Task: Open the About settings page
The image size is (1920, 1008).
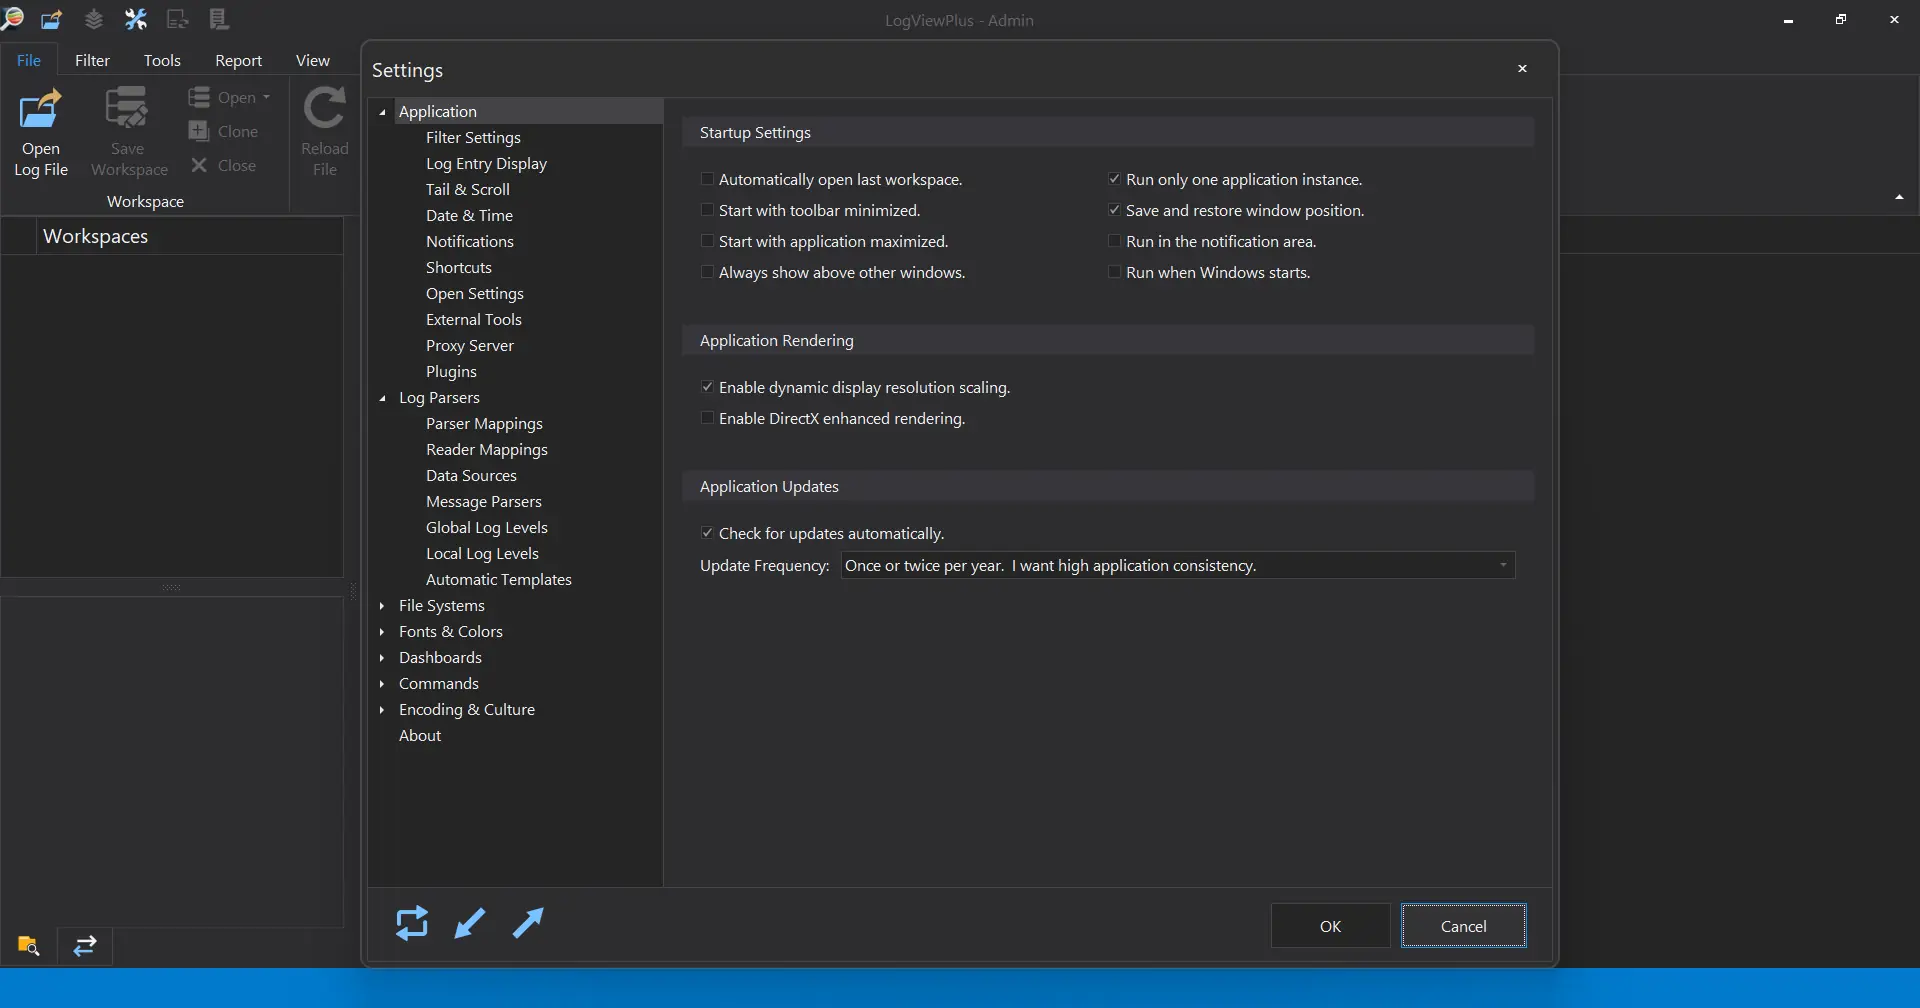Action: tap(420, 735)
